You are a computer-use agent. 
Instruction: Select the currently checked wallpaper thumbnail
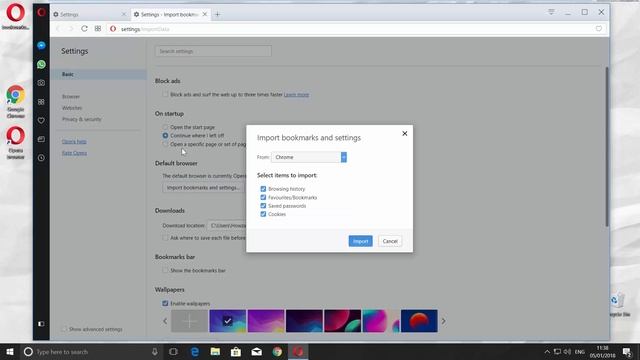(227, 321)
